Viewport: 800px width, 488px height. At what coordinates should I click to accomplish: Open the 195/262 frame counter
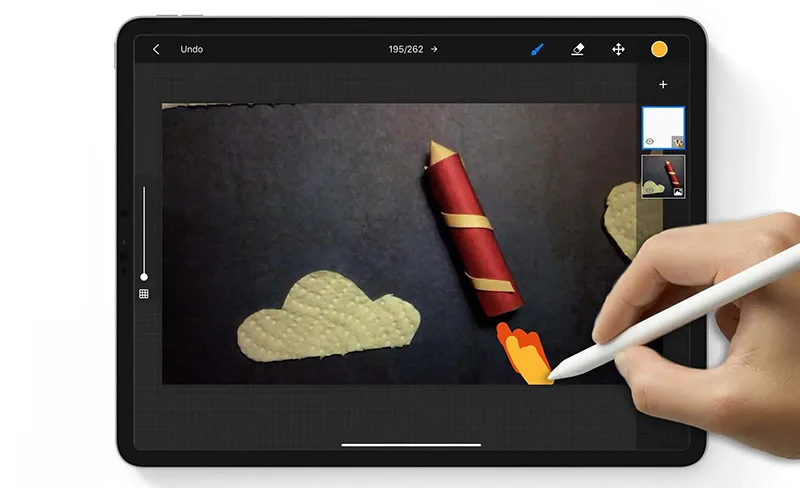coord(406,49)
